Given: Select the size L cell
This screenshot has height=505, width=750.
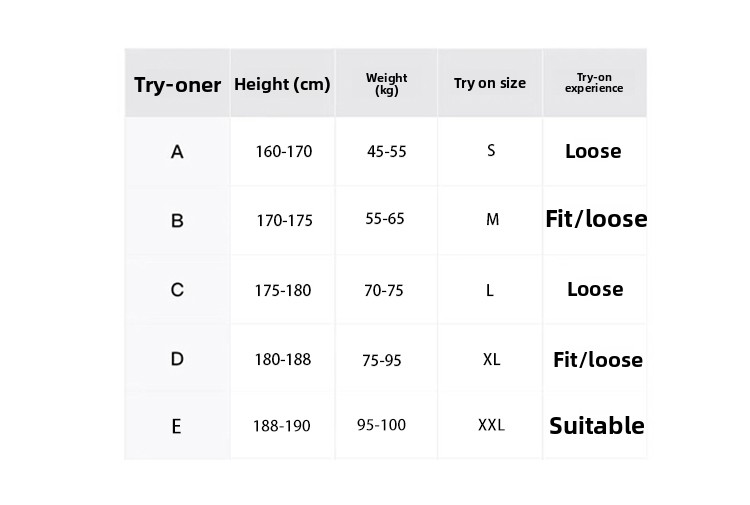Looking at the screenshot, I should coord(490,290).
